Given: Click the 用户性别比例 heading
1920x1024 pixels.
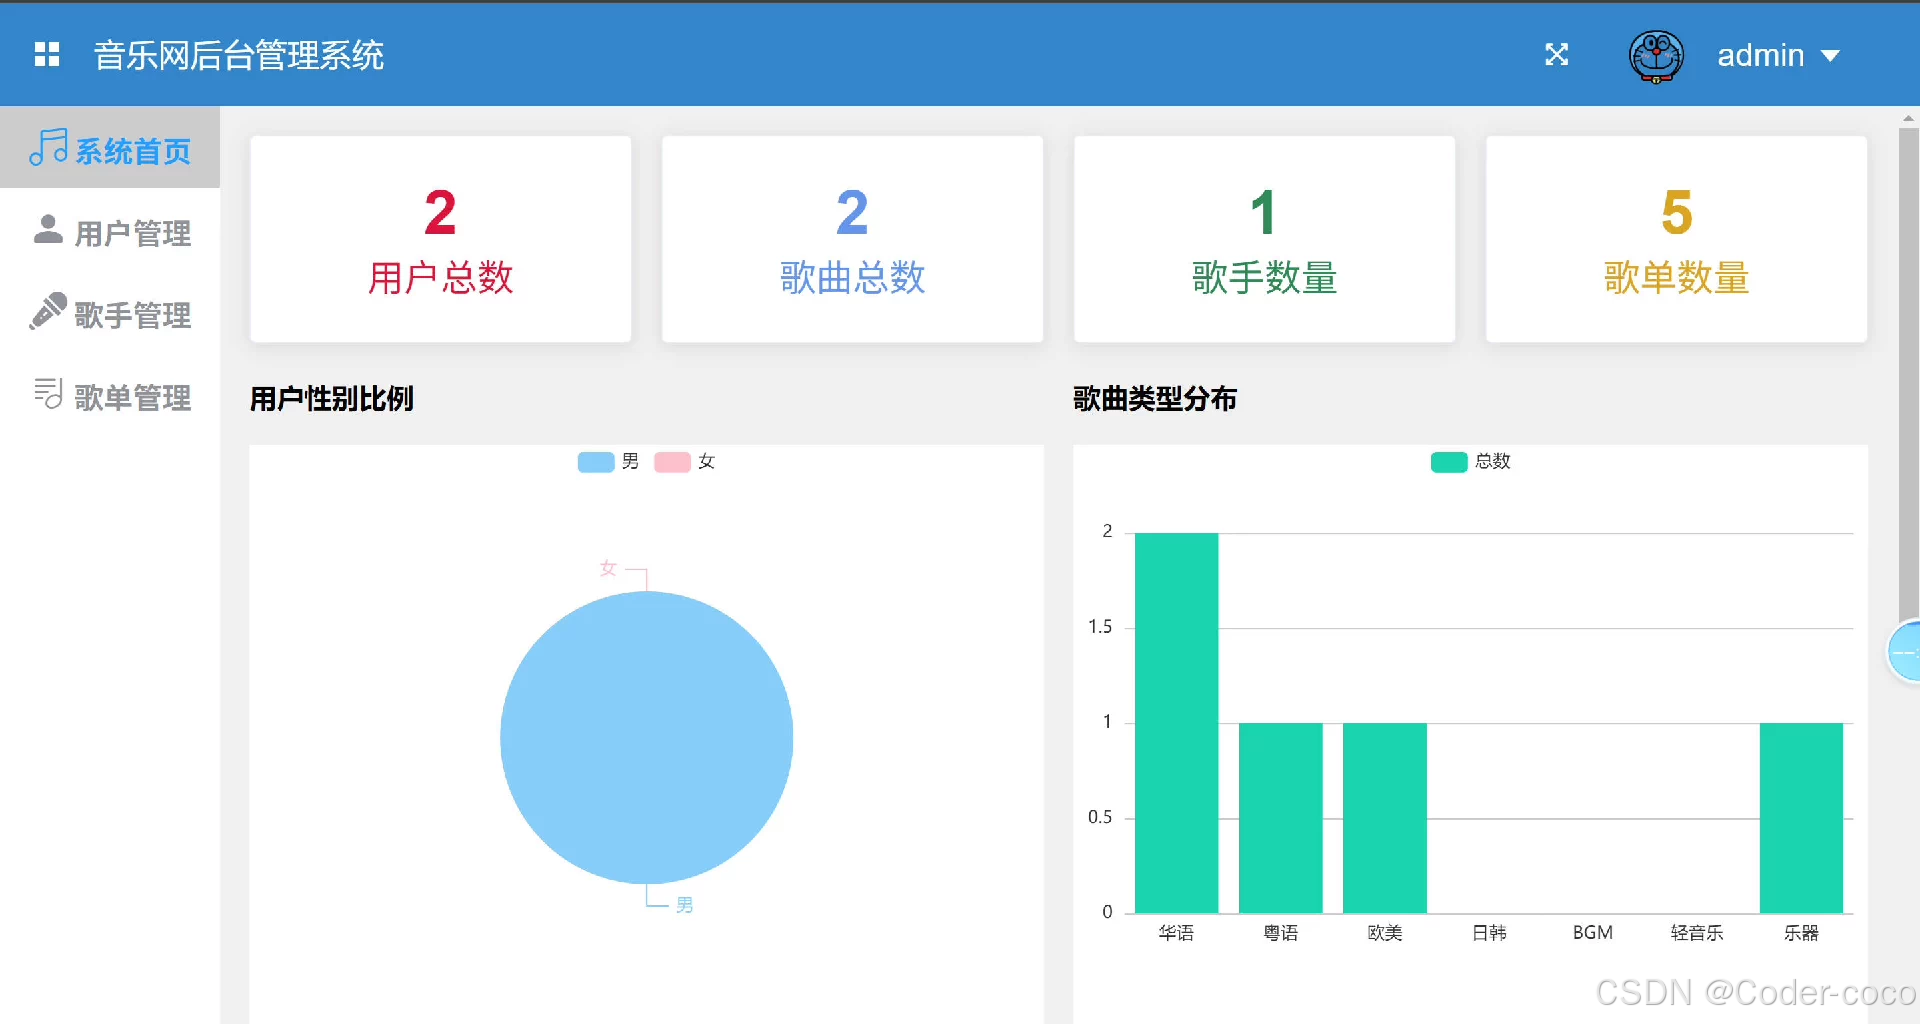Looking at the screenshot, I should (x=332, y=399).
